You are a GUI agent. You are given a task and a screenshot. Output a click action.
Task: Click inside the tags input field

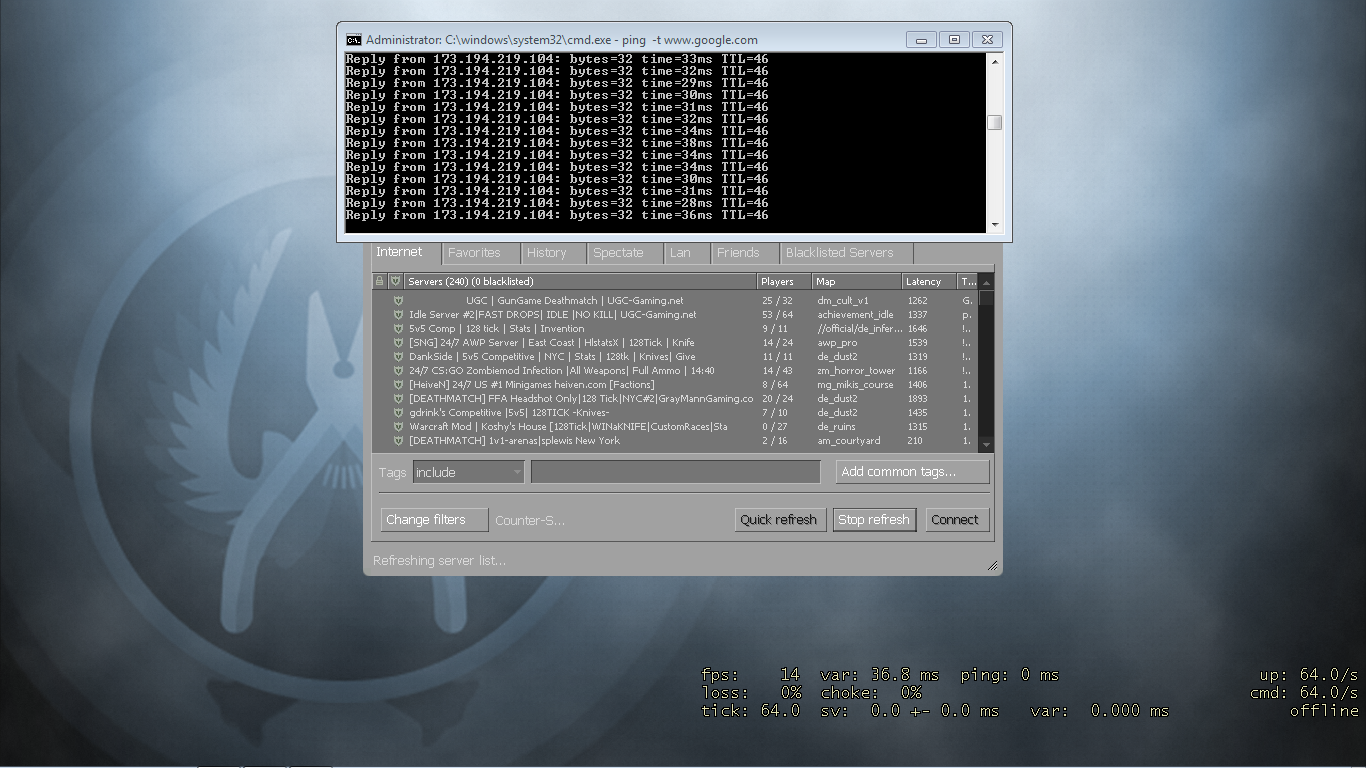click(x=675, y=471)
